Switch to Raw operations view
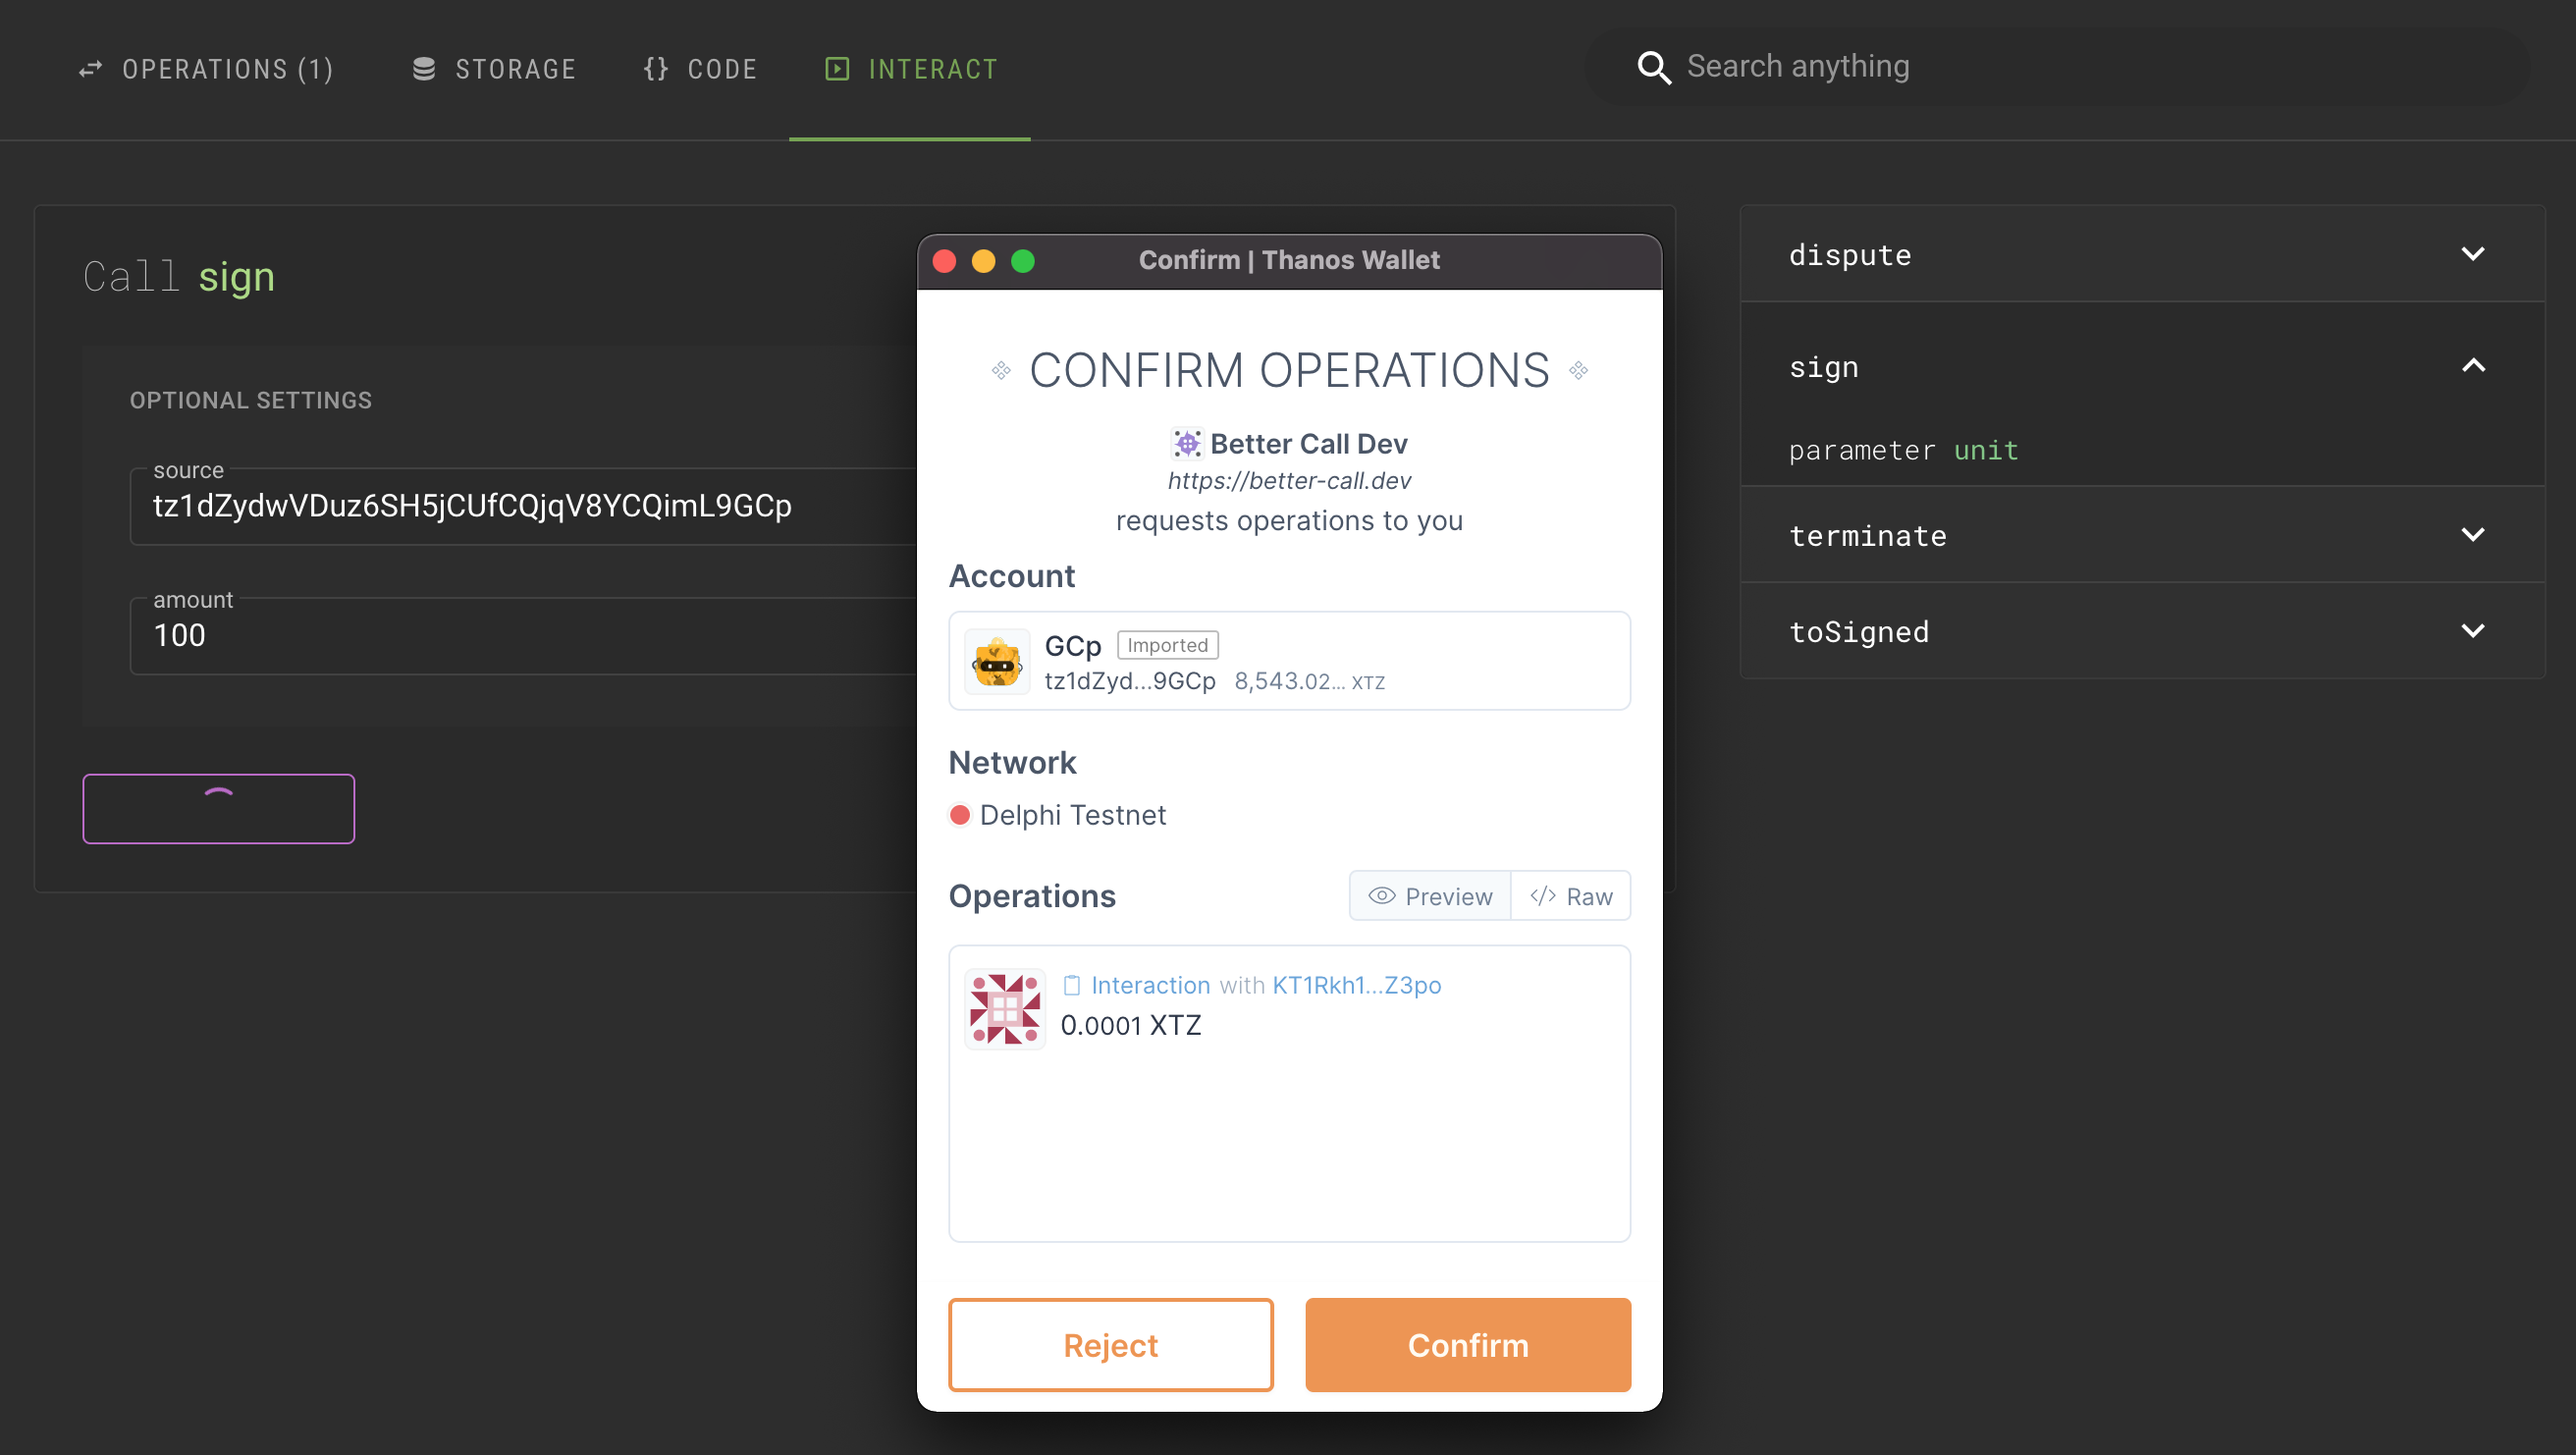This screenshot has height=1455, width=2576. coord(1570,896)
